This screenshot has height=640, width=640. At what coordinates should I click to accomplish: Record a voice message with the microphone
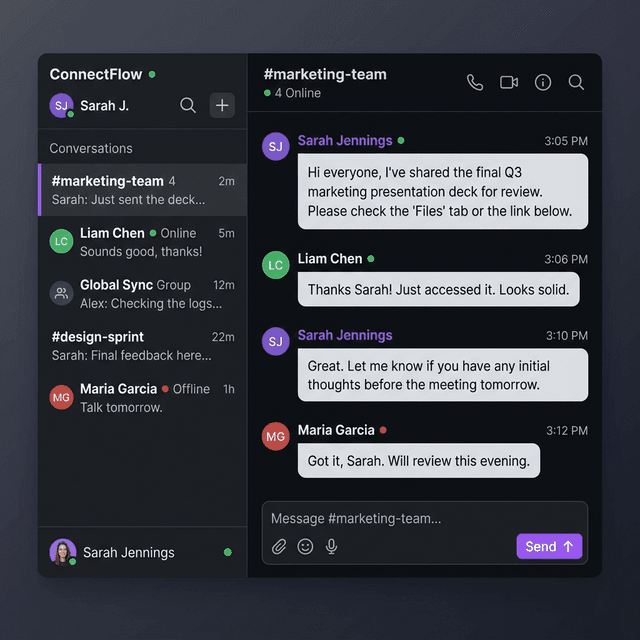tap(331, 547)
